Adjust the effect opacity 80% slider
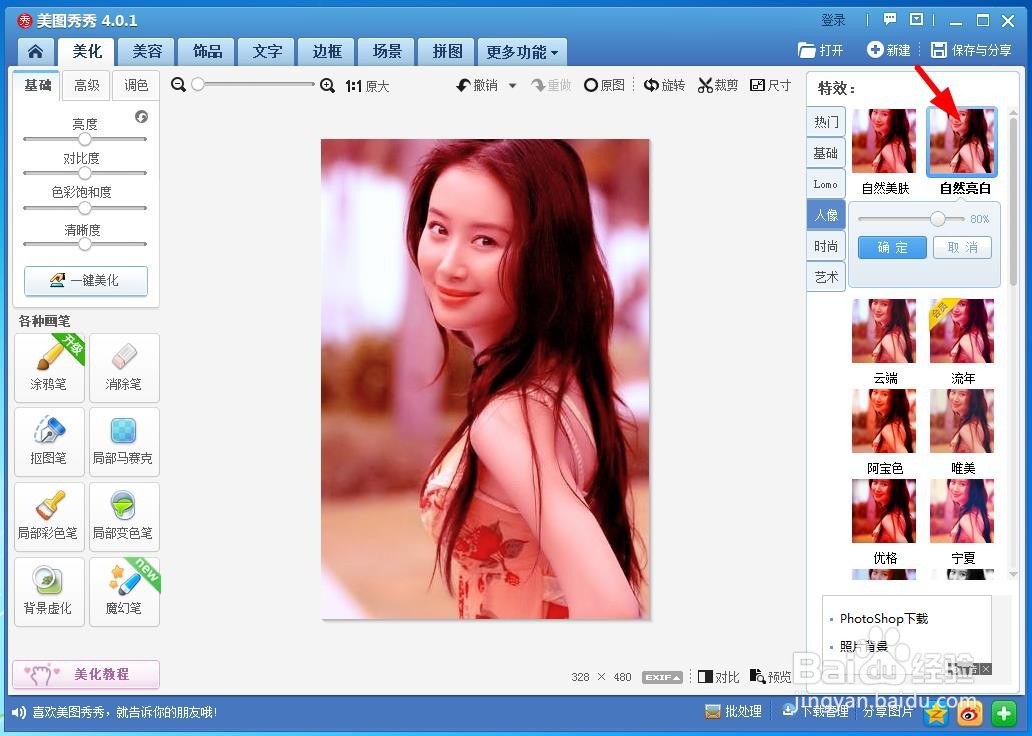The height and width of the screenshot is (736, 1032). pyautogui.click(x=912, y=219)
